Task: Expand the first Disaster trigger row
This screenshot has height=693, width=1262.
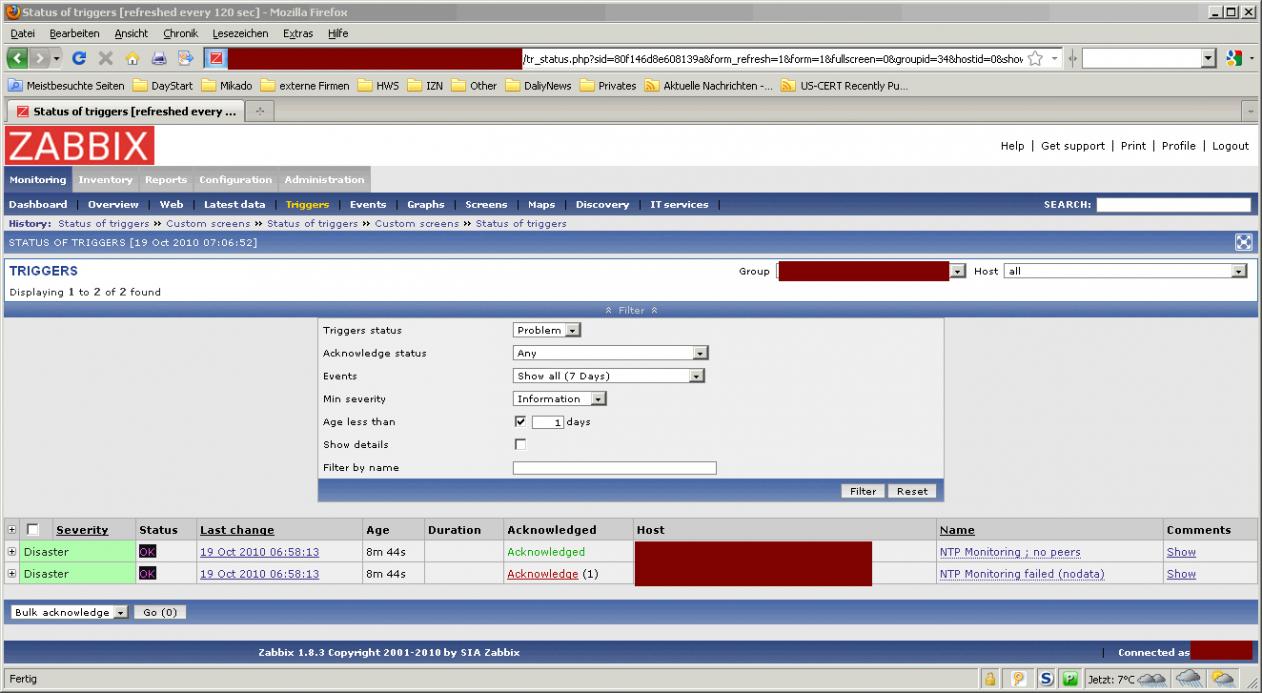Action: coord(12,552)
